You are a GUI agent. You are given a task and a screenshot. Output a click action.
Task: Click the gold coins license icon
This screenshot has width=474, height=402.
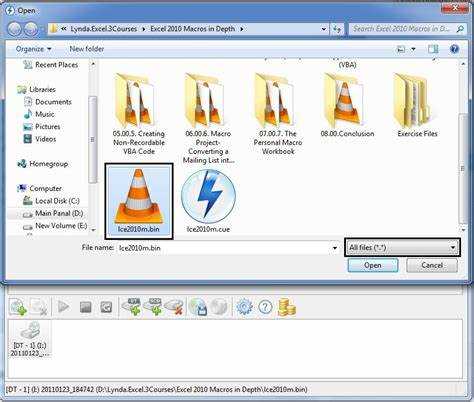pyautogui.click(x=287, y=307)
